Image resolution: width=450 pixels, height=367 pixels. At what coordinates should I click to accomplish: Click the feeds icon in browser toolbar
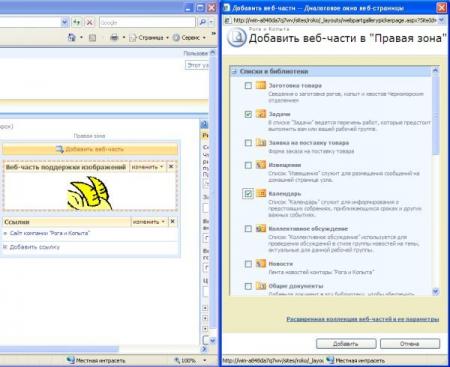pos(92,38)
